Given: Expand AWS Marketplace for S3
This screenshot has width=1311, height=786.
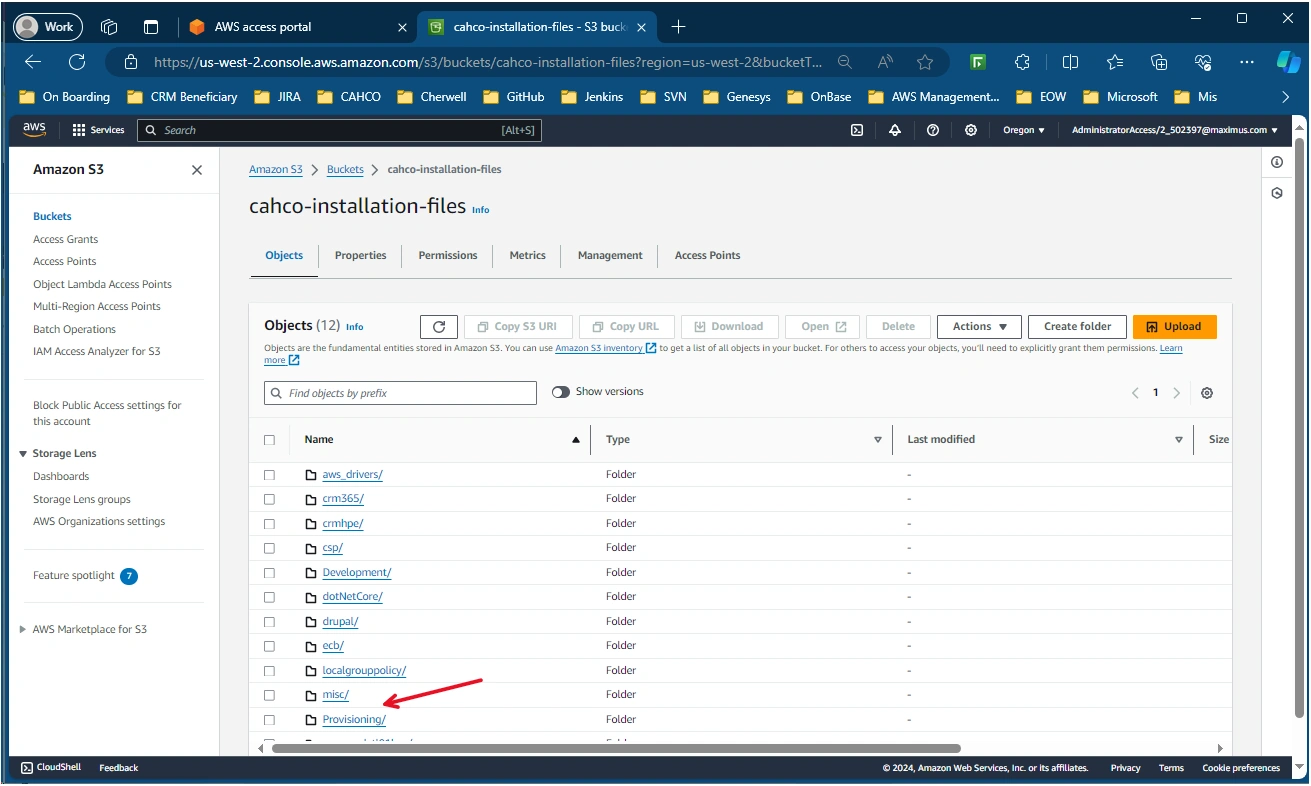Looking at the screenshot, I should coord(23,630).
